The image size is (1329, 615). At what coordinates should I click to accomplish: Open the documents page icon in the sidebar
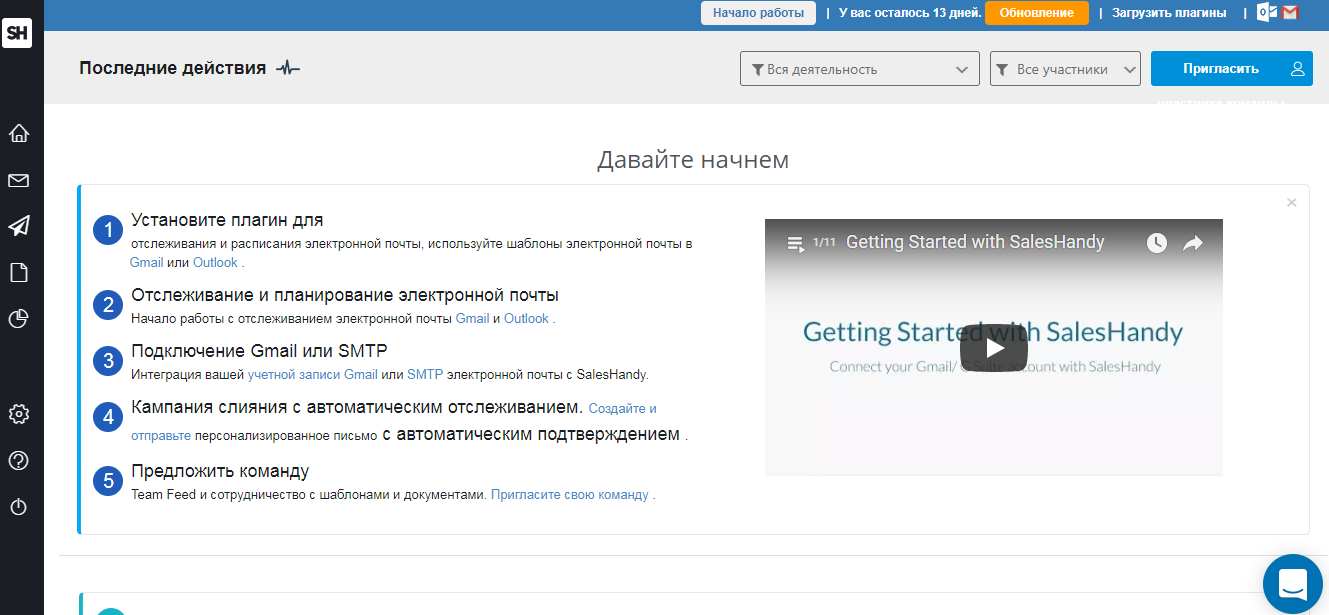(x=18, y=272)
